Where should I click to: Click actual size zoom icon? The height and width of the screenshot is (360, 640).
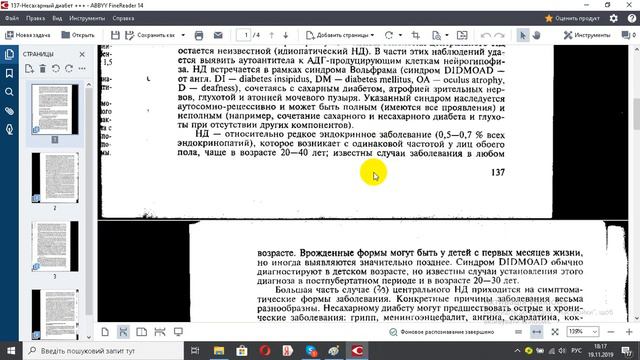[x=518, y=332]
